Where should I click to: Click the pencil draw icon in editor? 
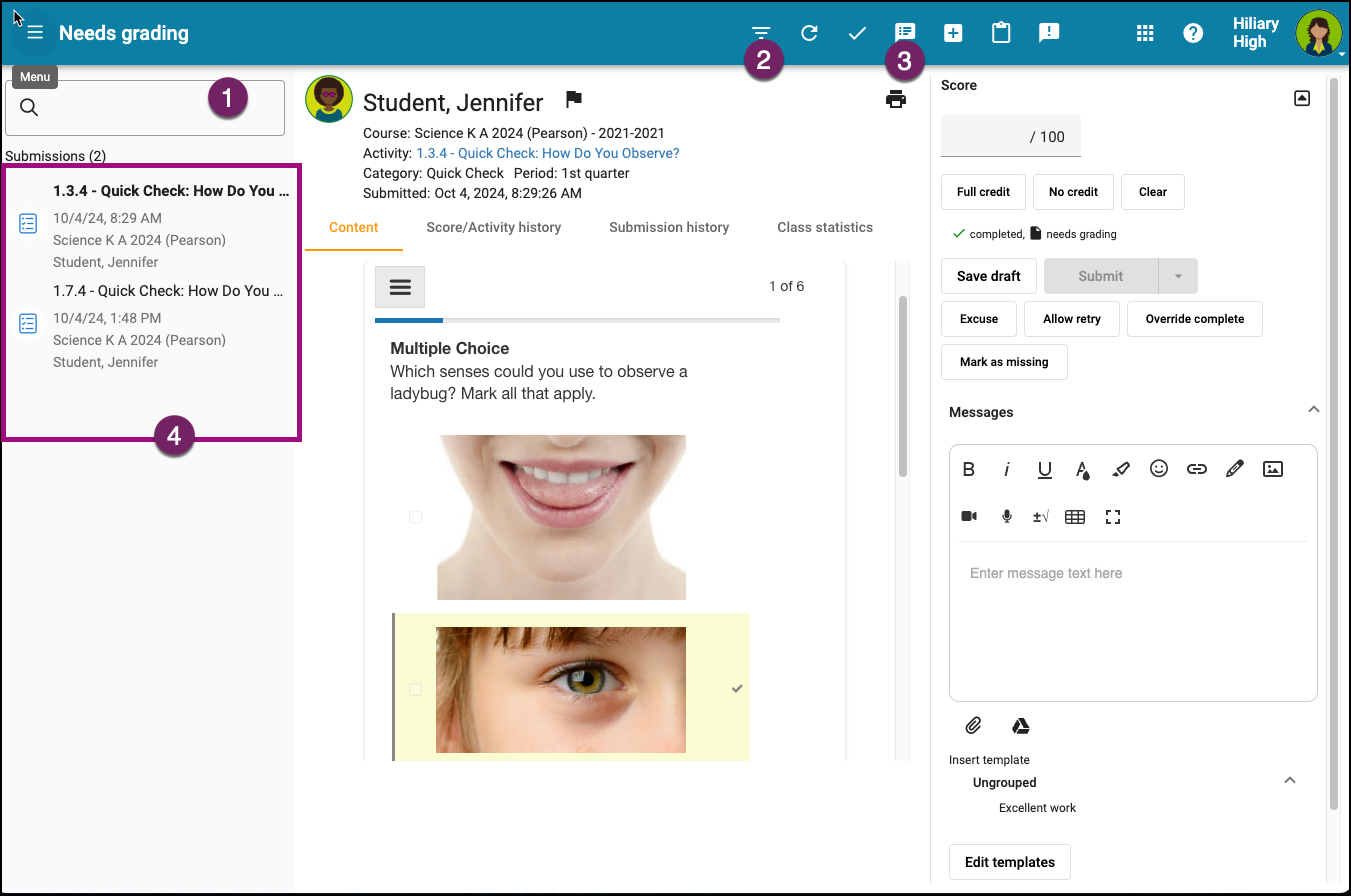(x=1235, y=468)
